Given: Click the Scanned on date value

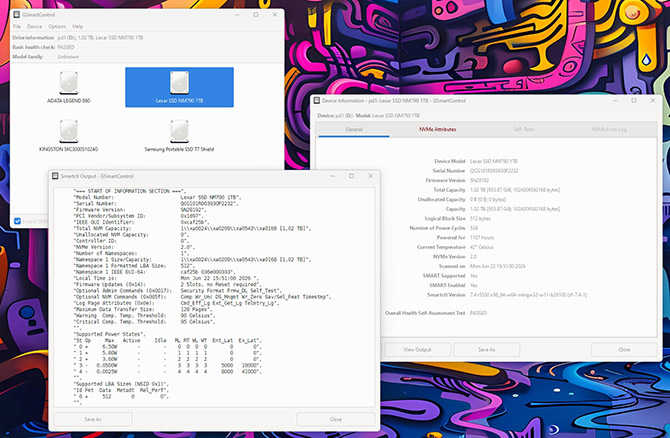Looking at the screenshot, I should [x=498, y=266].
